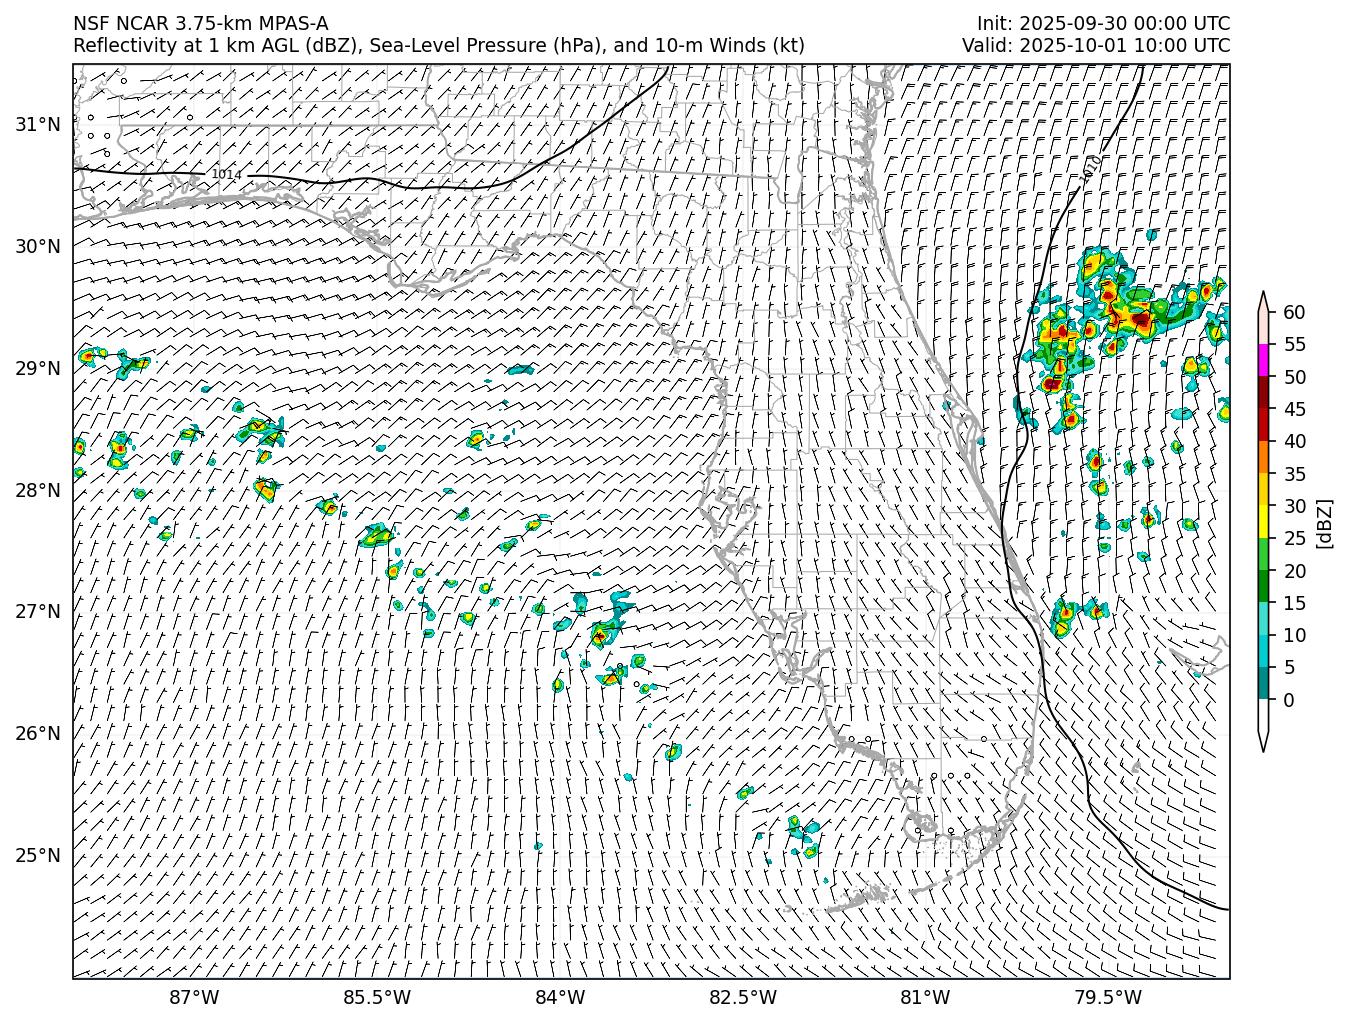Click the Reflectivity at 1 km AGL subtitle

pos(438,46)
